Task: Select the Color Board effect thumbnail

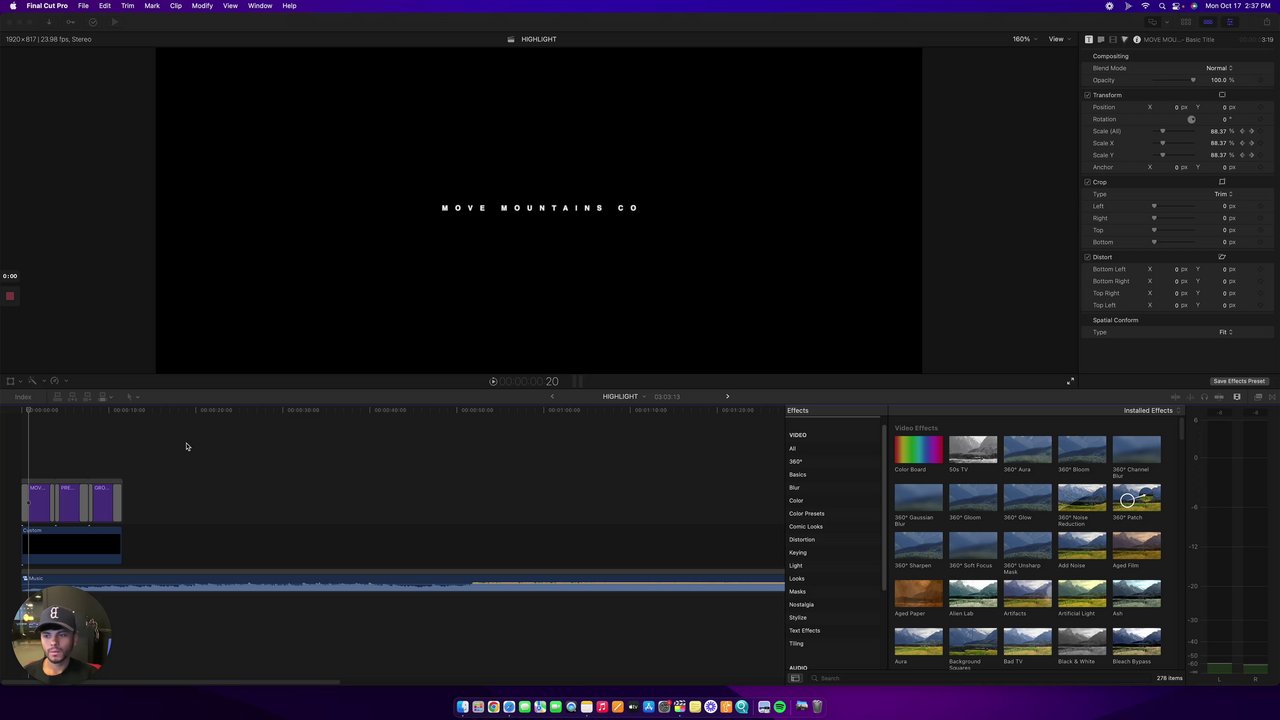Action: pyautogui.click(x=918, y=450)
